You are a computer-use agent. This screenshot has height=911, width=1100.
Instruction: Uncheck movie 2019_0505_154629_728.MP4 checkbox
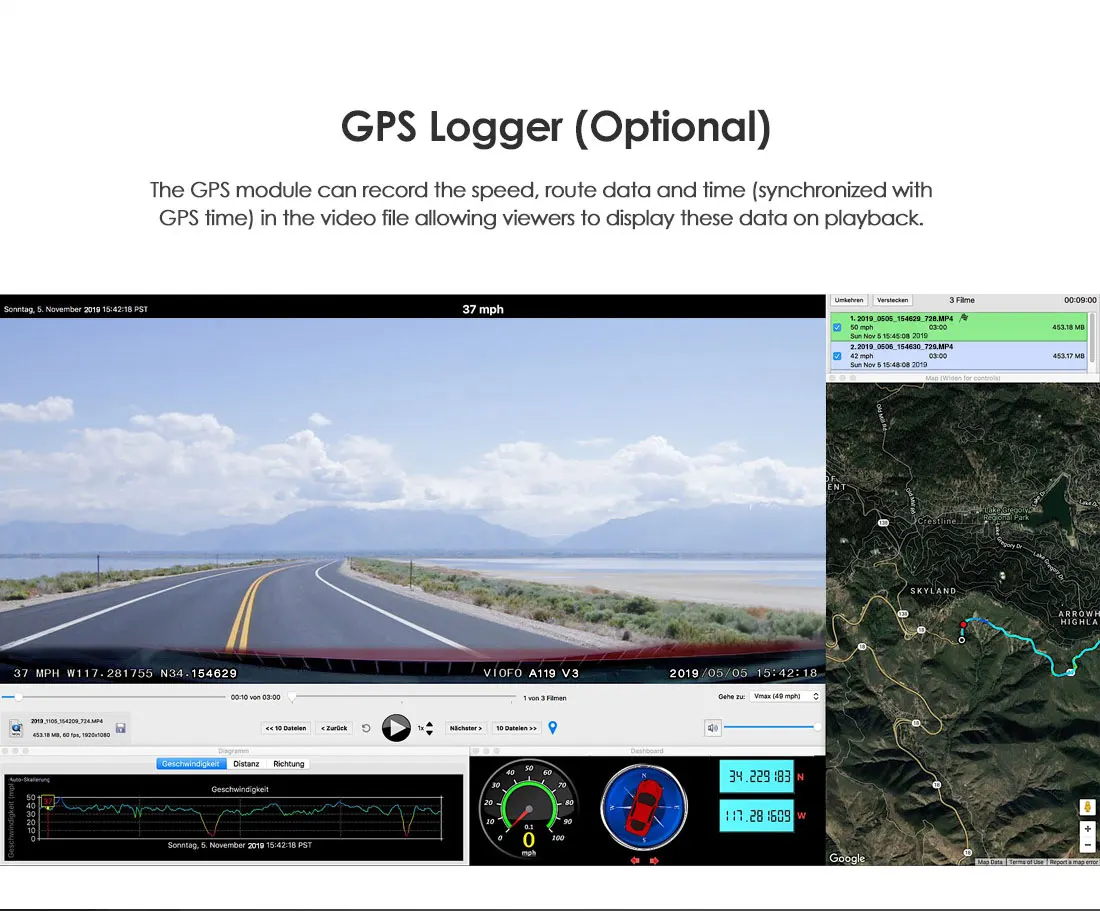tap(837, 328)
